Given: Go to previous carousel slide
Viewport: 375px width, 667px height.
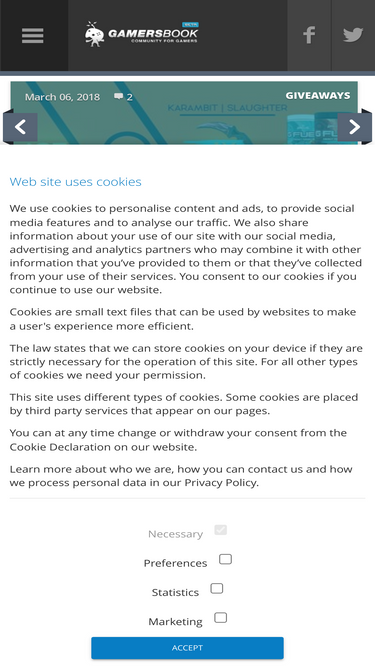Looking at the screenshot, I should pyautogui.click(x=20, y=127).
